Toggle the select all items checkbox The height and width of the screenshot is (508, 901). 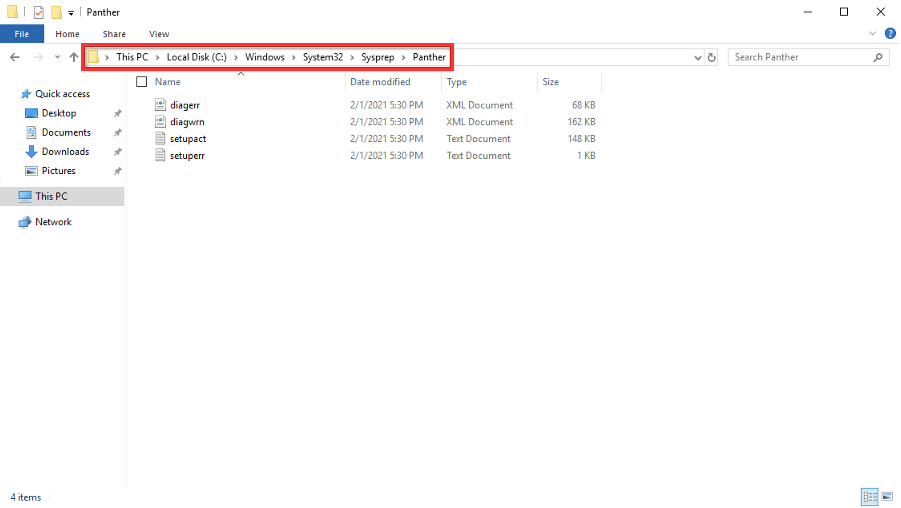click(141, 82)
